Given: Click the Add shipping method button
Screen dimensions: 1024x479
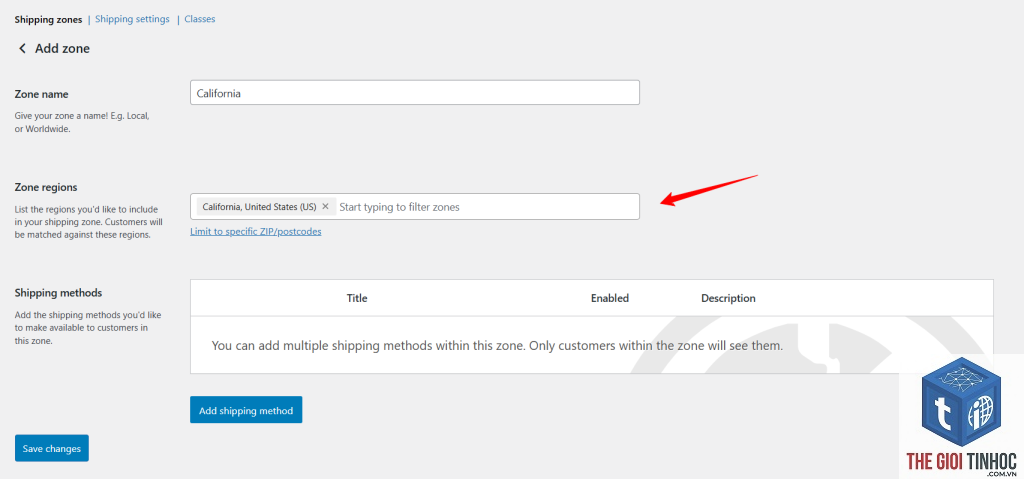Looking at the screenshot, I should pyautogui.click(x=246, y=410).
